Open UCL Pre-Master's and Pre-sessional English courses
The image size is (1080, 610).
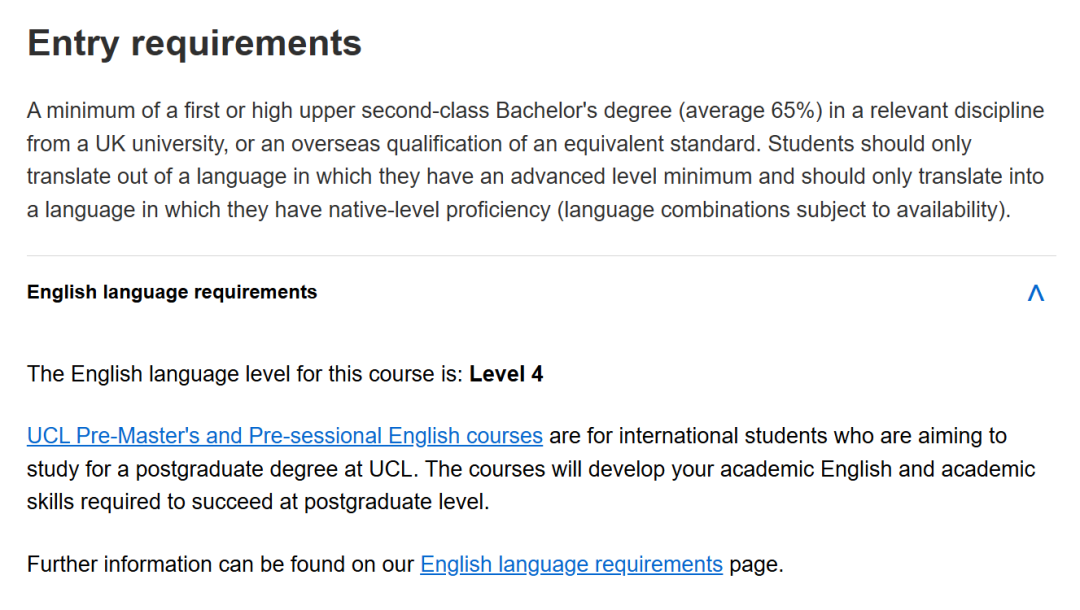(x=284, y=436)
